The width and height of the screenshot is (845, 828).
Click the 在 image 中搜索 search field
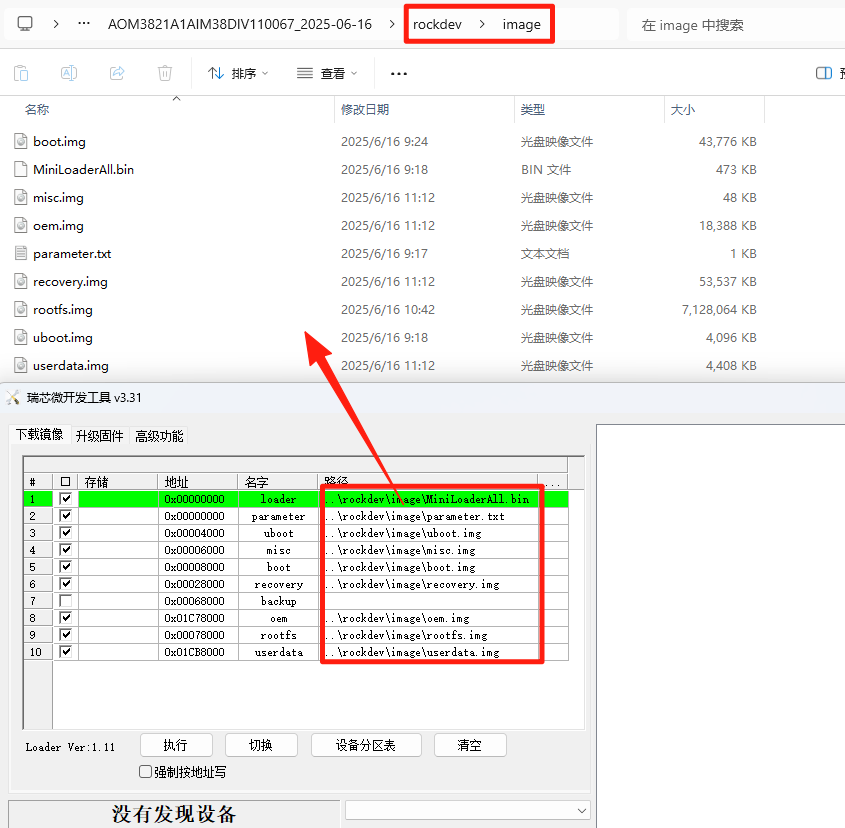point(735,25)
